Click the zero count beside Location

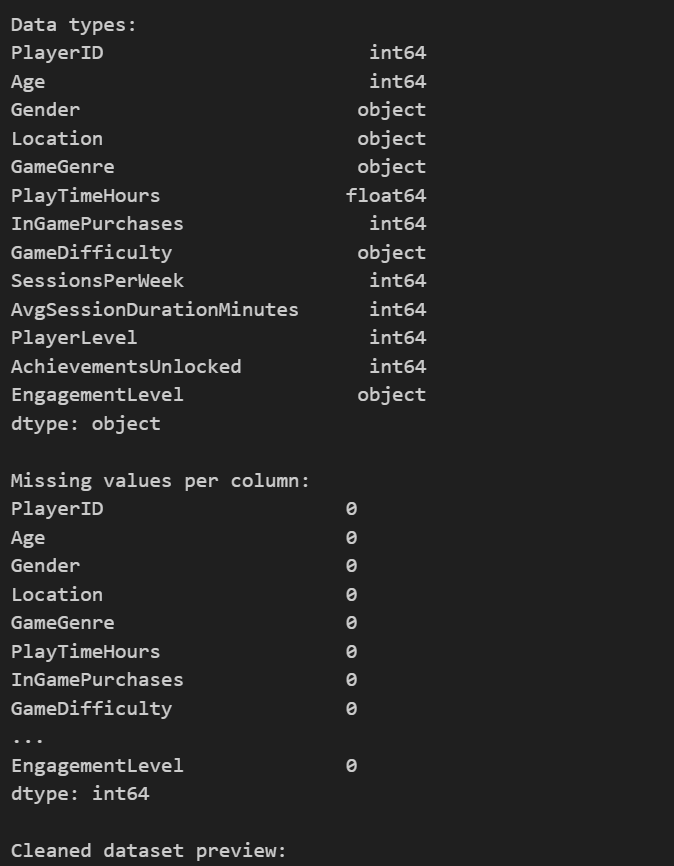click(351, 595)
